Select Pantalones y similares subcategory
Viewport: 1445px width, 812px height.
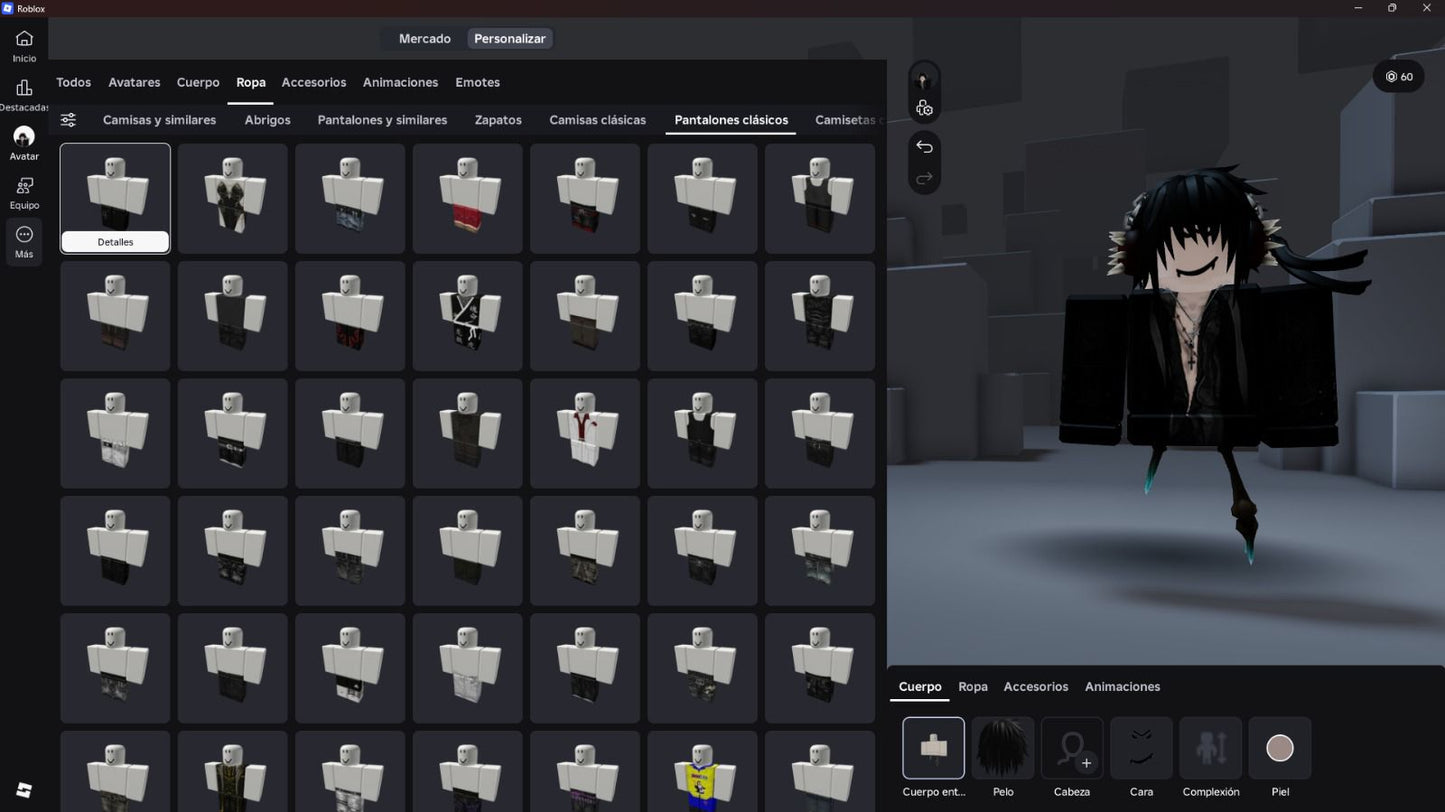[x=382, y=120]
